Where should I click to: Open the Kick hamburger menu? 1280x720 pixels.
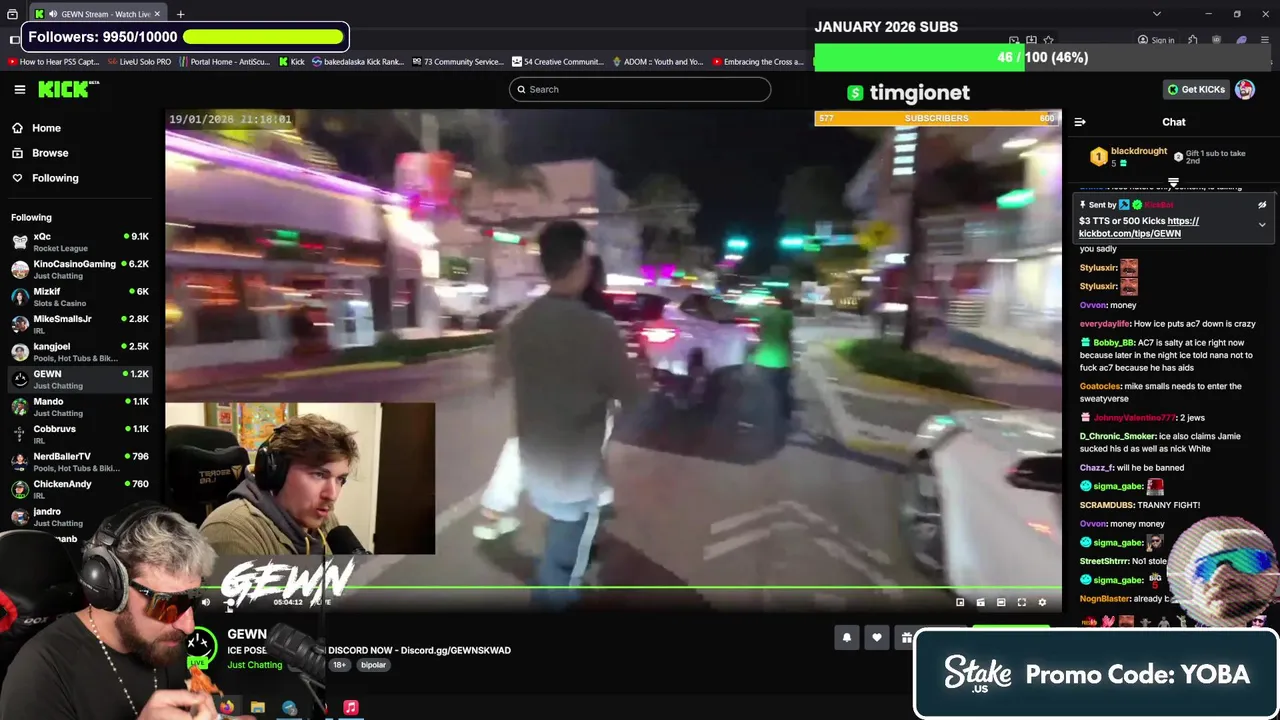pos(19,89)
